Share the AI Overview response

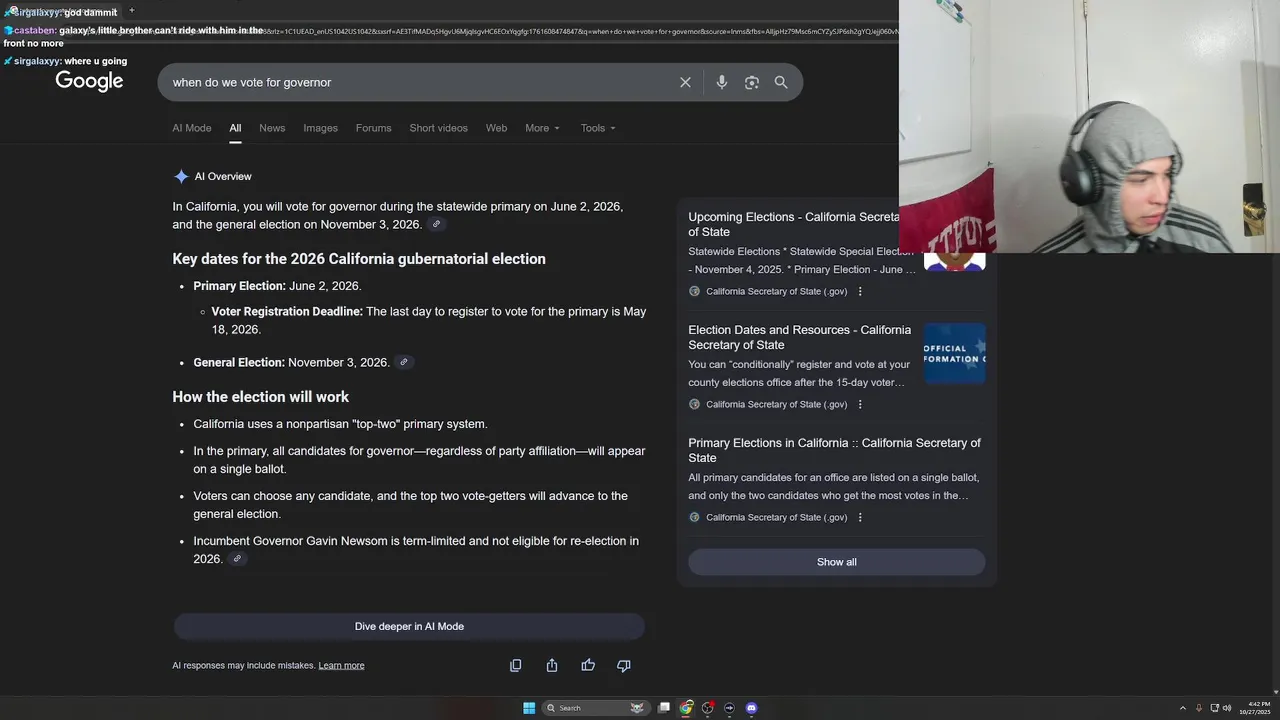click(552, 665)
